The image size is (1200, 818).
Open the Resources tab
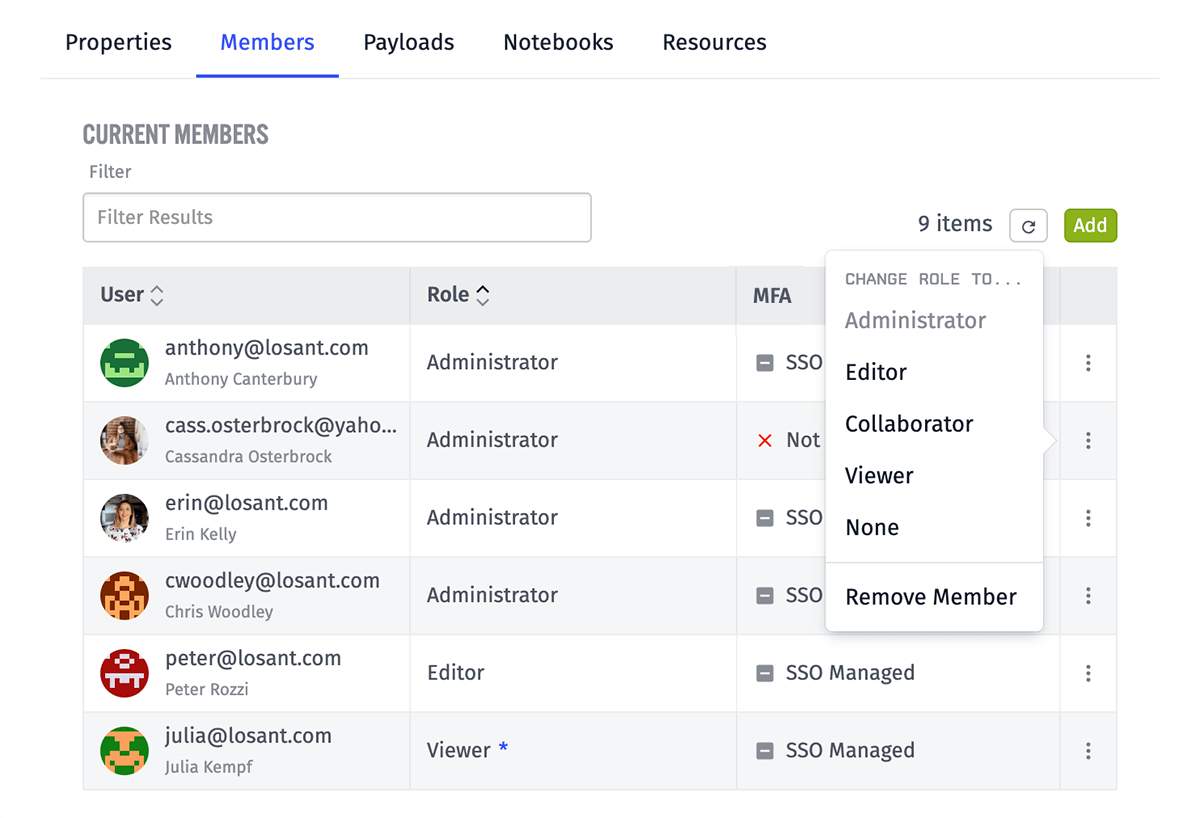coord(714,42)
